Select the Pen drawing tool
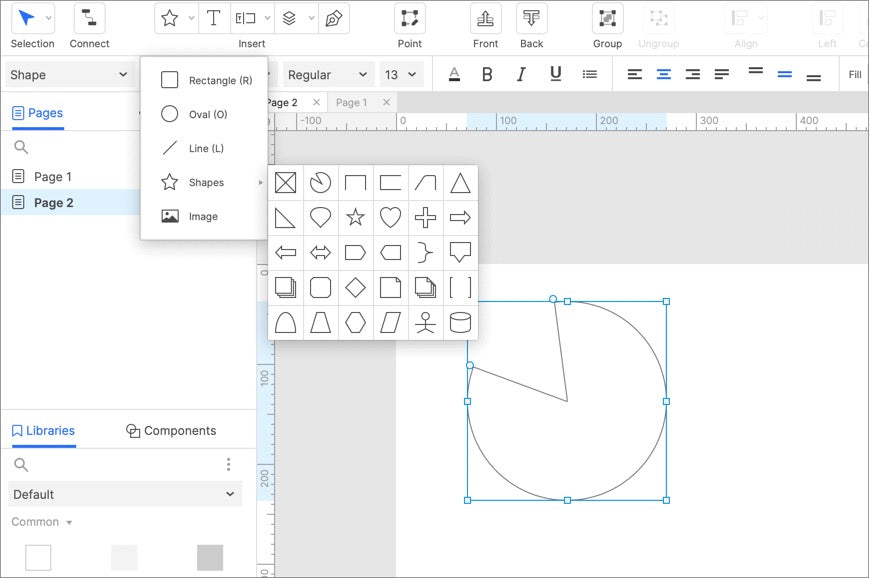869x578 pixels. [334, 18]
